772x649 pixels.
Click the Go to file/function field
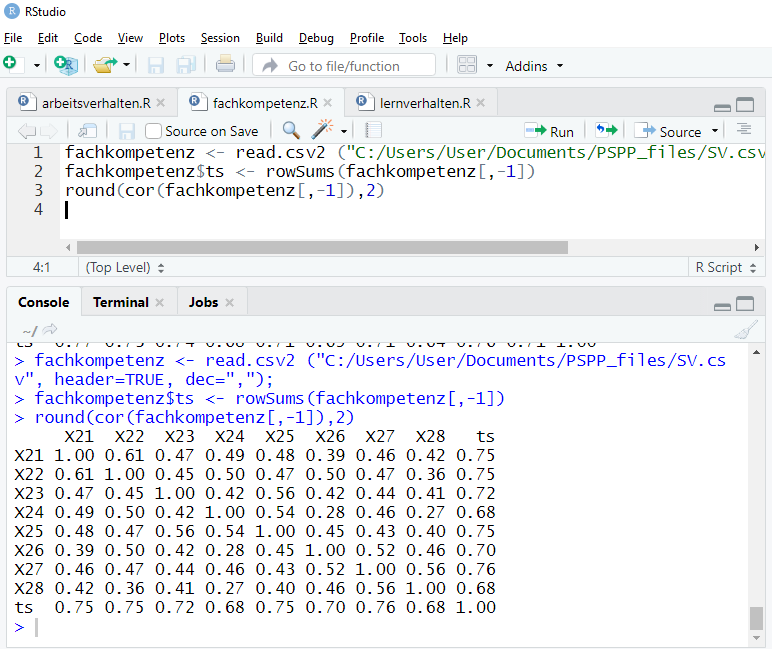coord(344,66)
